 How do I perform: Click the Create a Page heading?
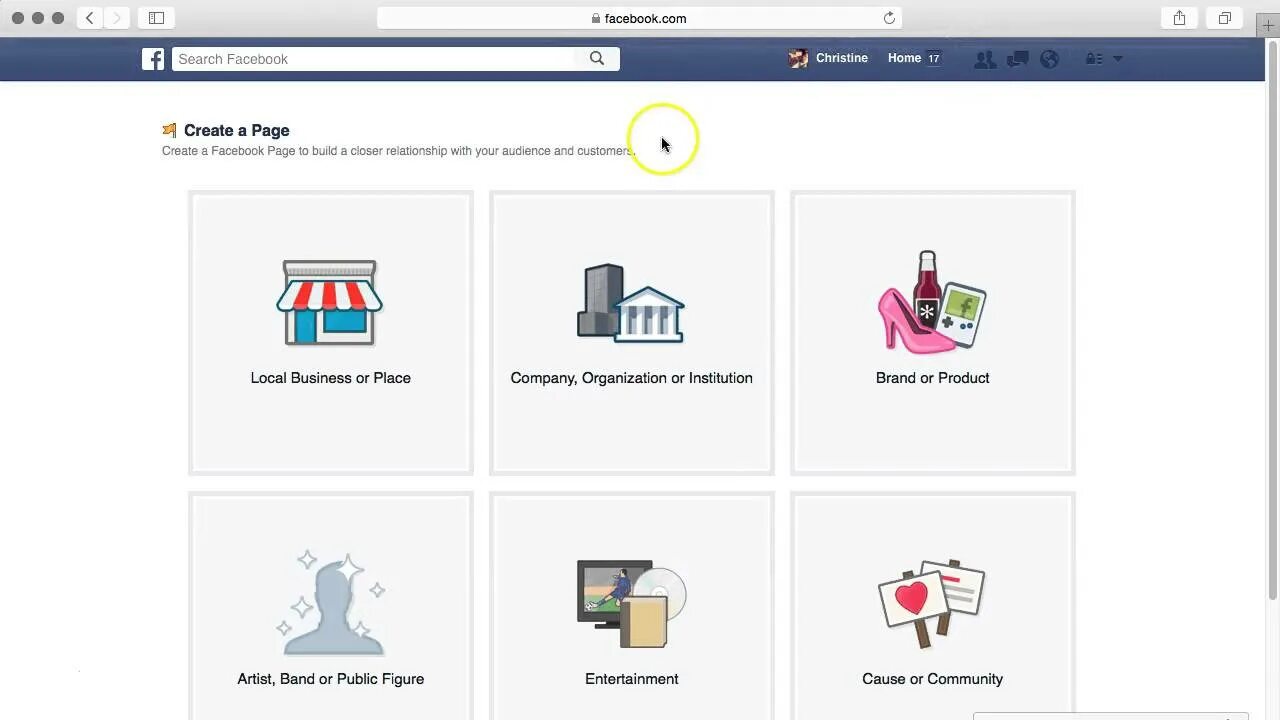pos(237,130)
